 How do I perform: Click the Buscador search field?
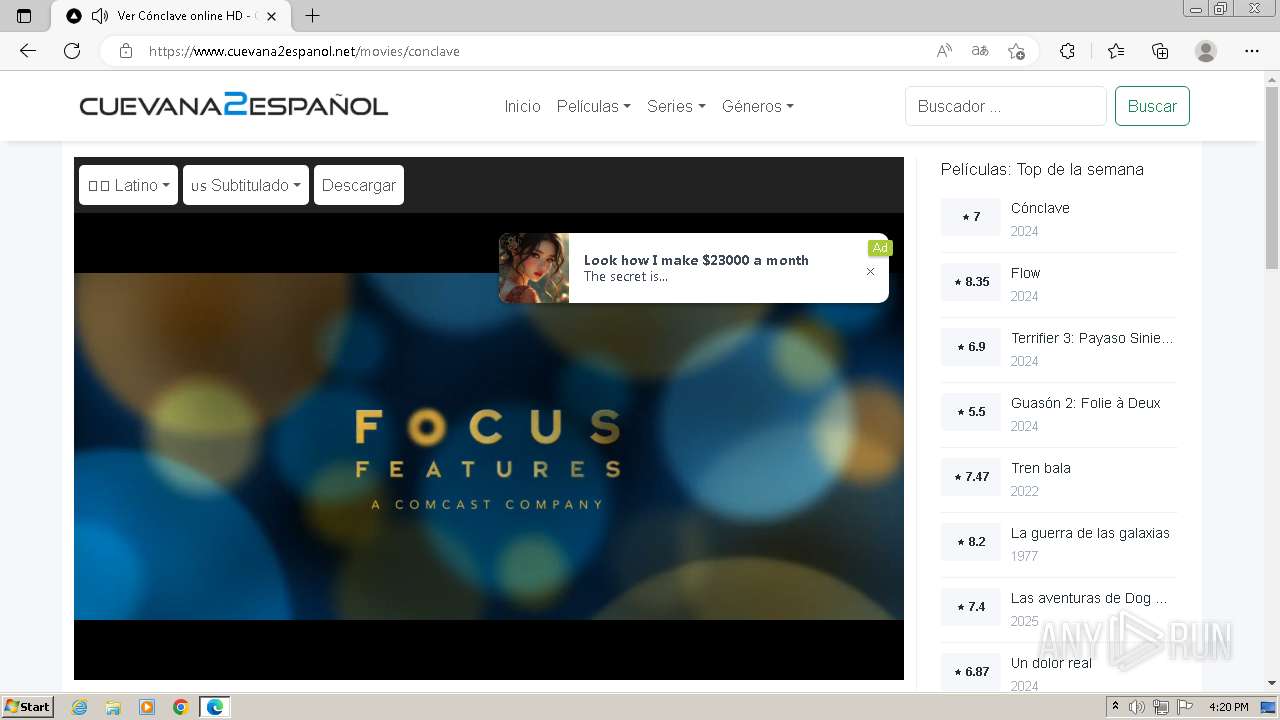(x=1006, y=106)
